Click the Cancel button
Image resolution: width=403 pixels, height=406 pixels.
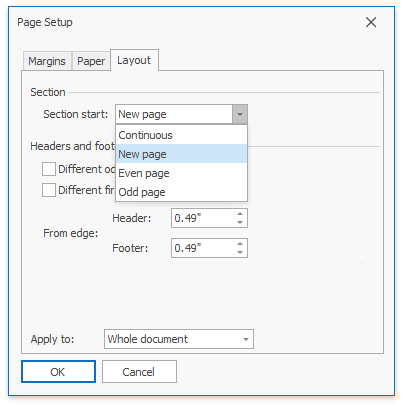[139, 372]
